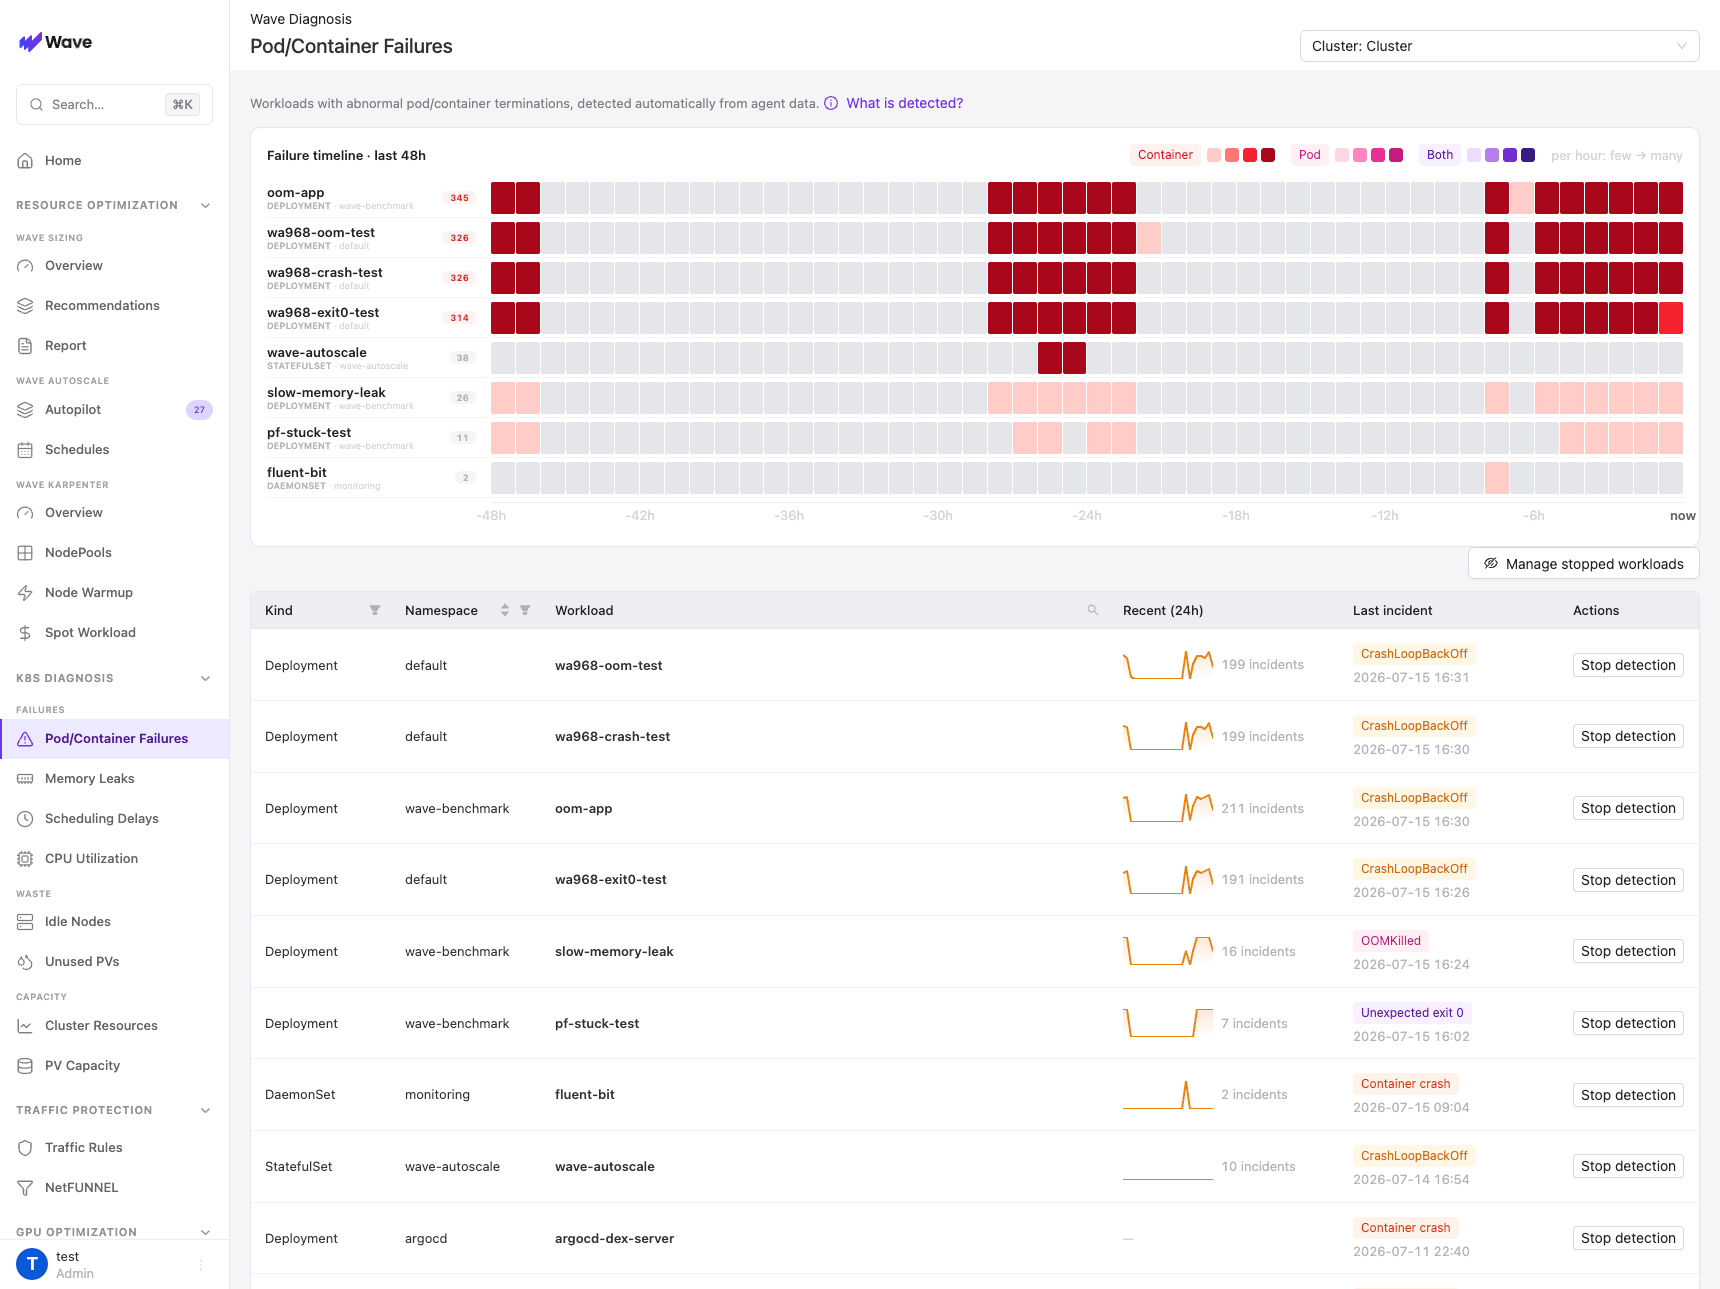1720x1289 pixels.
Task: Click the Node Warmup lightning icon
Action: pyautogui.click(x=25, y=593)
